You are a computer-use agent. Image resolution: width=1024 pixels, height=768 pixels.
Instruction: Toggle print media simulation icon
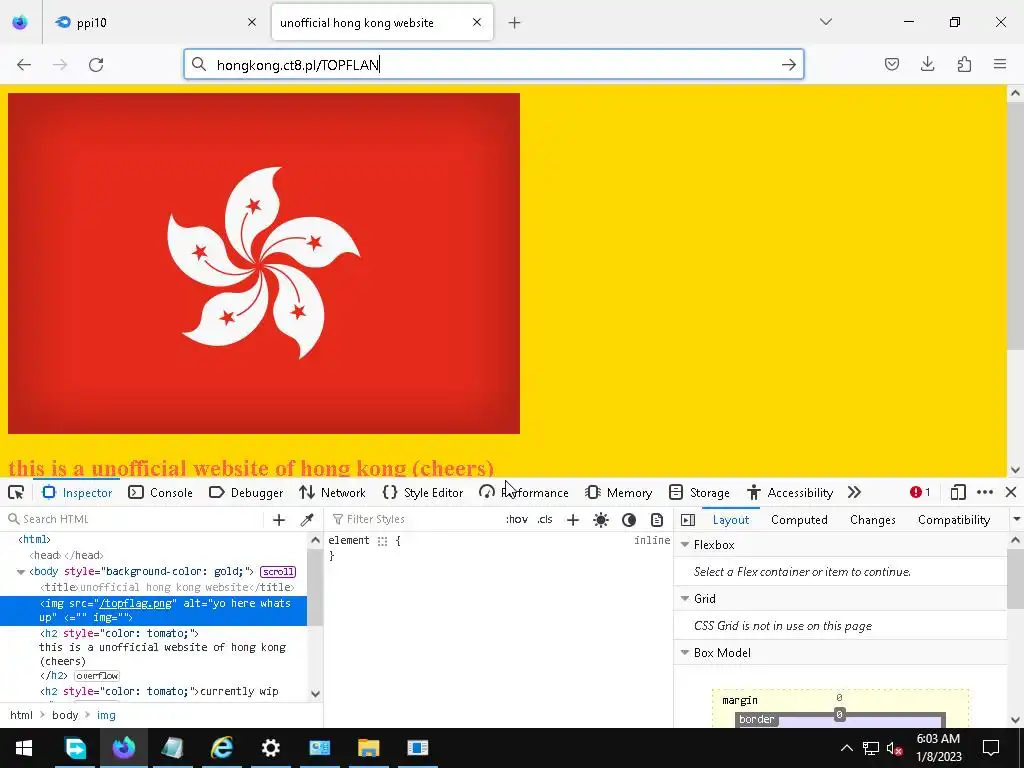(657, 520)
